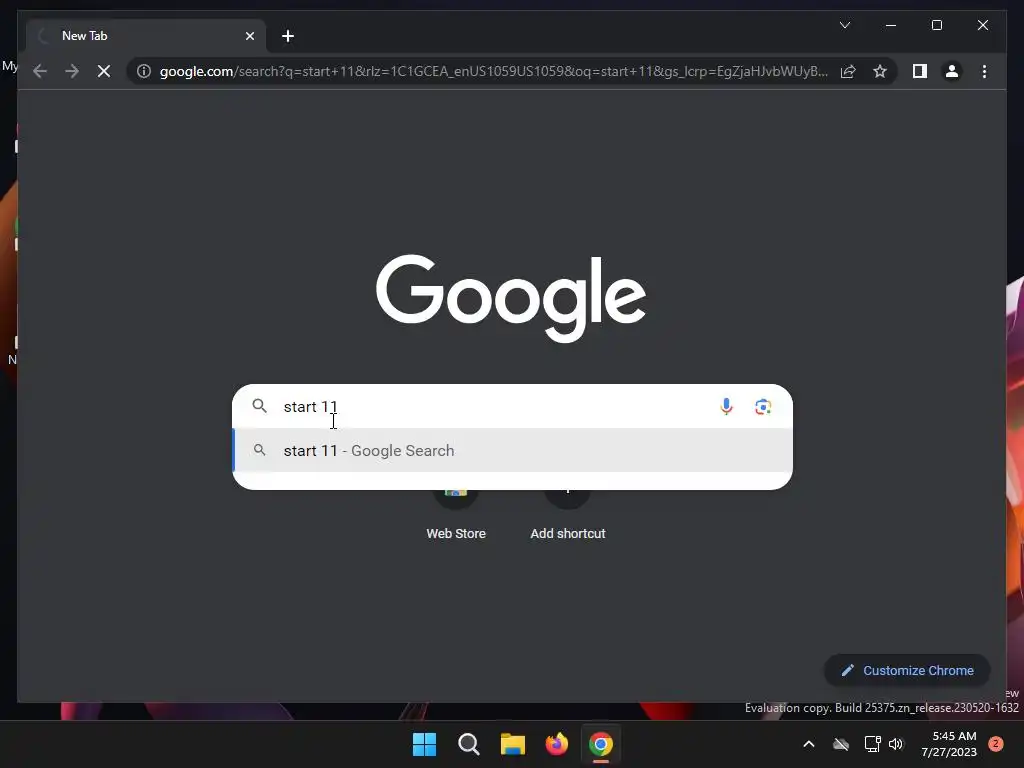Open the Web Store shortcut
The image size is (1024, 768).
456,516
